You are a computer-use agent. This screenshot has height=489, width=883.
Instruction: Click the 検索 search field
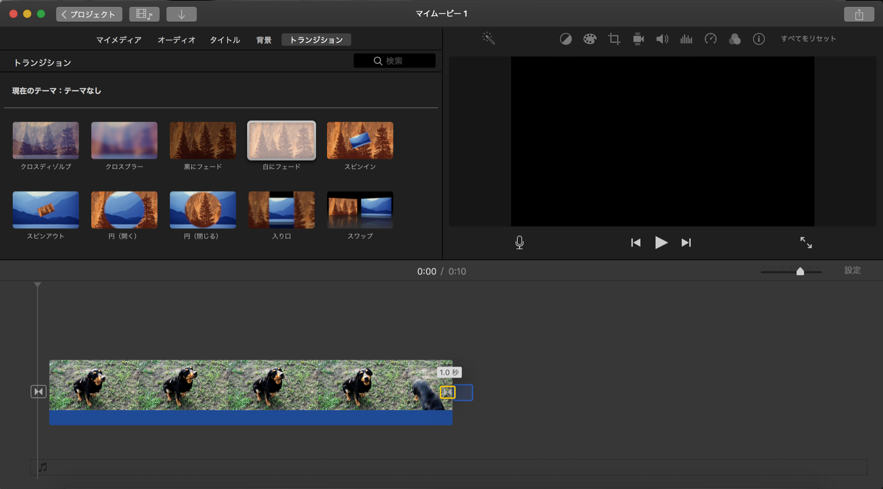click(x=394, y=61)
